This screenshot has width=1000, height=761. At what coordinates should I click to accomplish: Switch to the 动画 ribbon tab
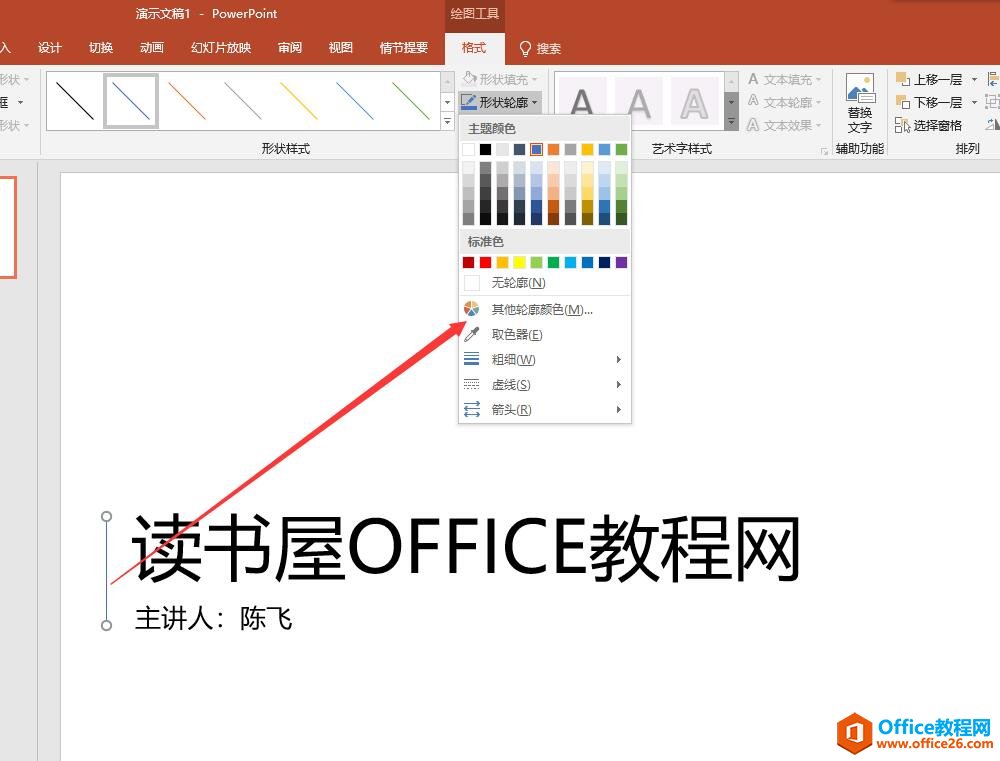point(151,47)
